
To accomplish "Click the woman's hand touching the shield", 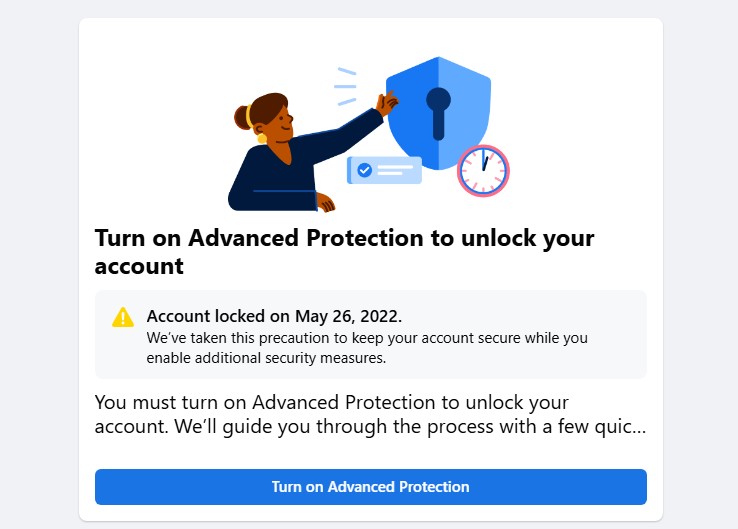I will point(387,104).
